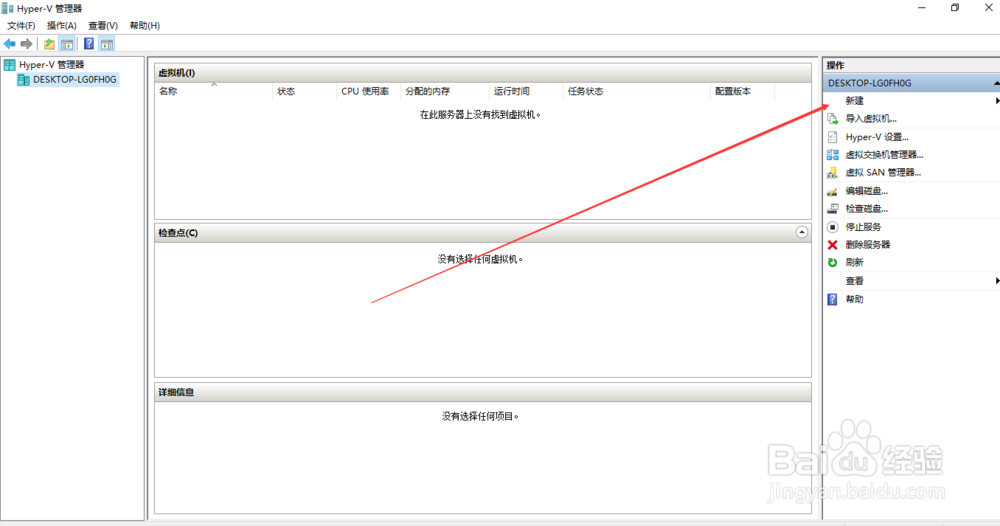
Task: Collapse the DESKTOP-LG0FH0G actions header arrow
Action: (x=996, y=83)
